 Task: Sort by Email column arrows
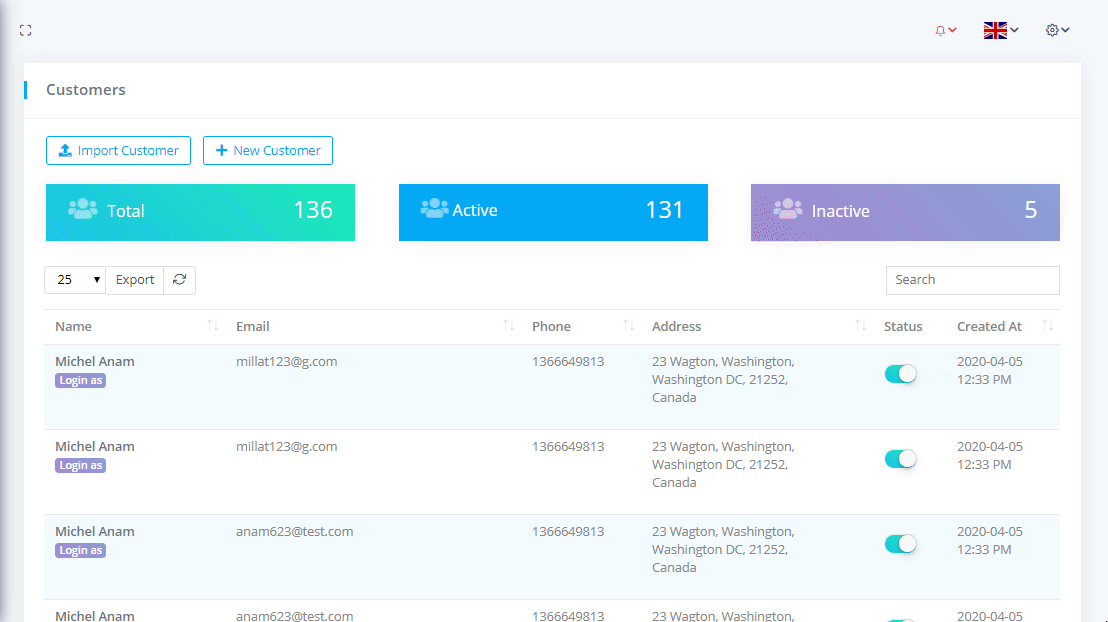coord(509,326)
